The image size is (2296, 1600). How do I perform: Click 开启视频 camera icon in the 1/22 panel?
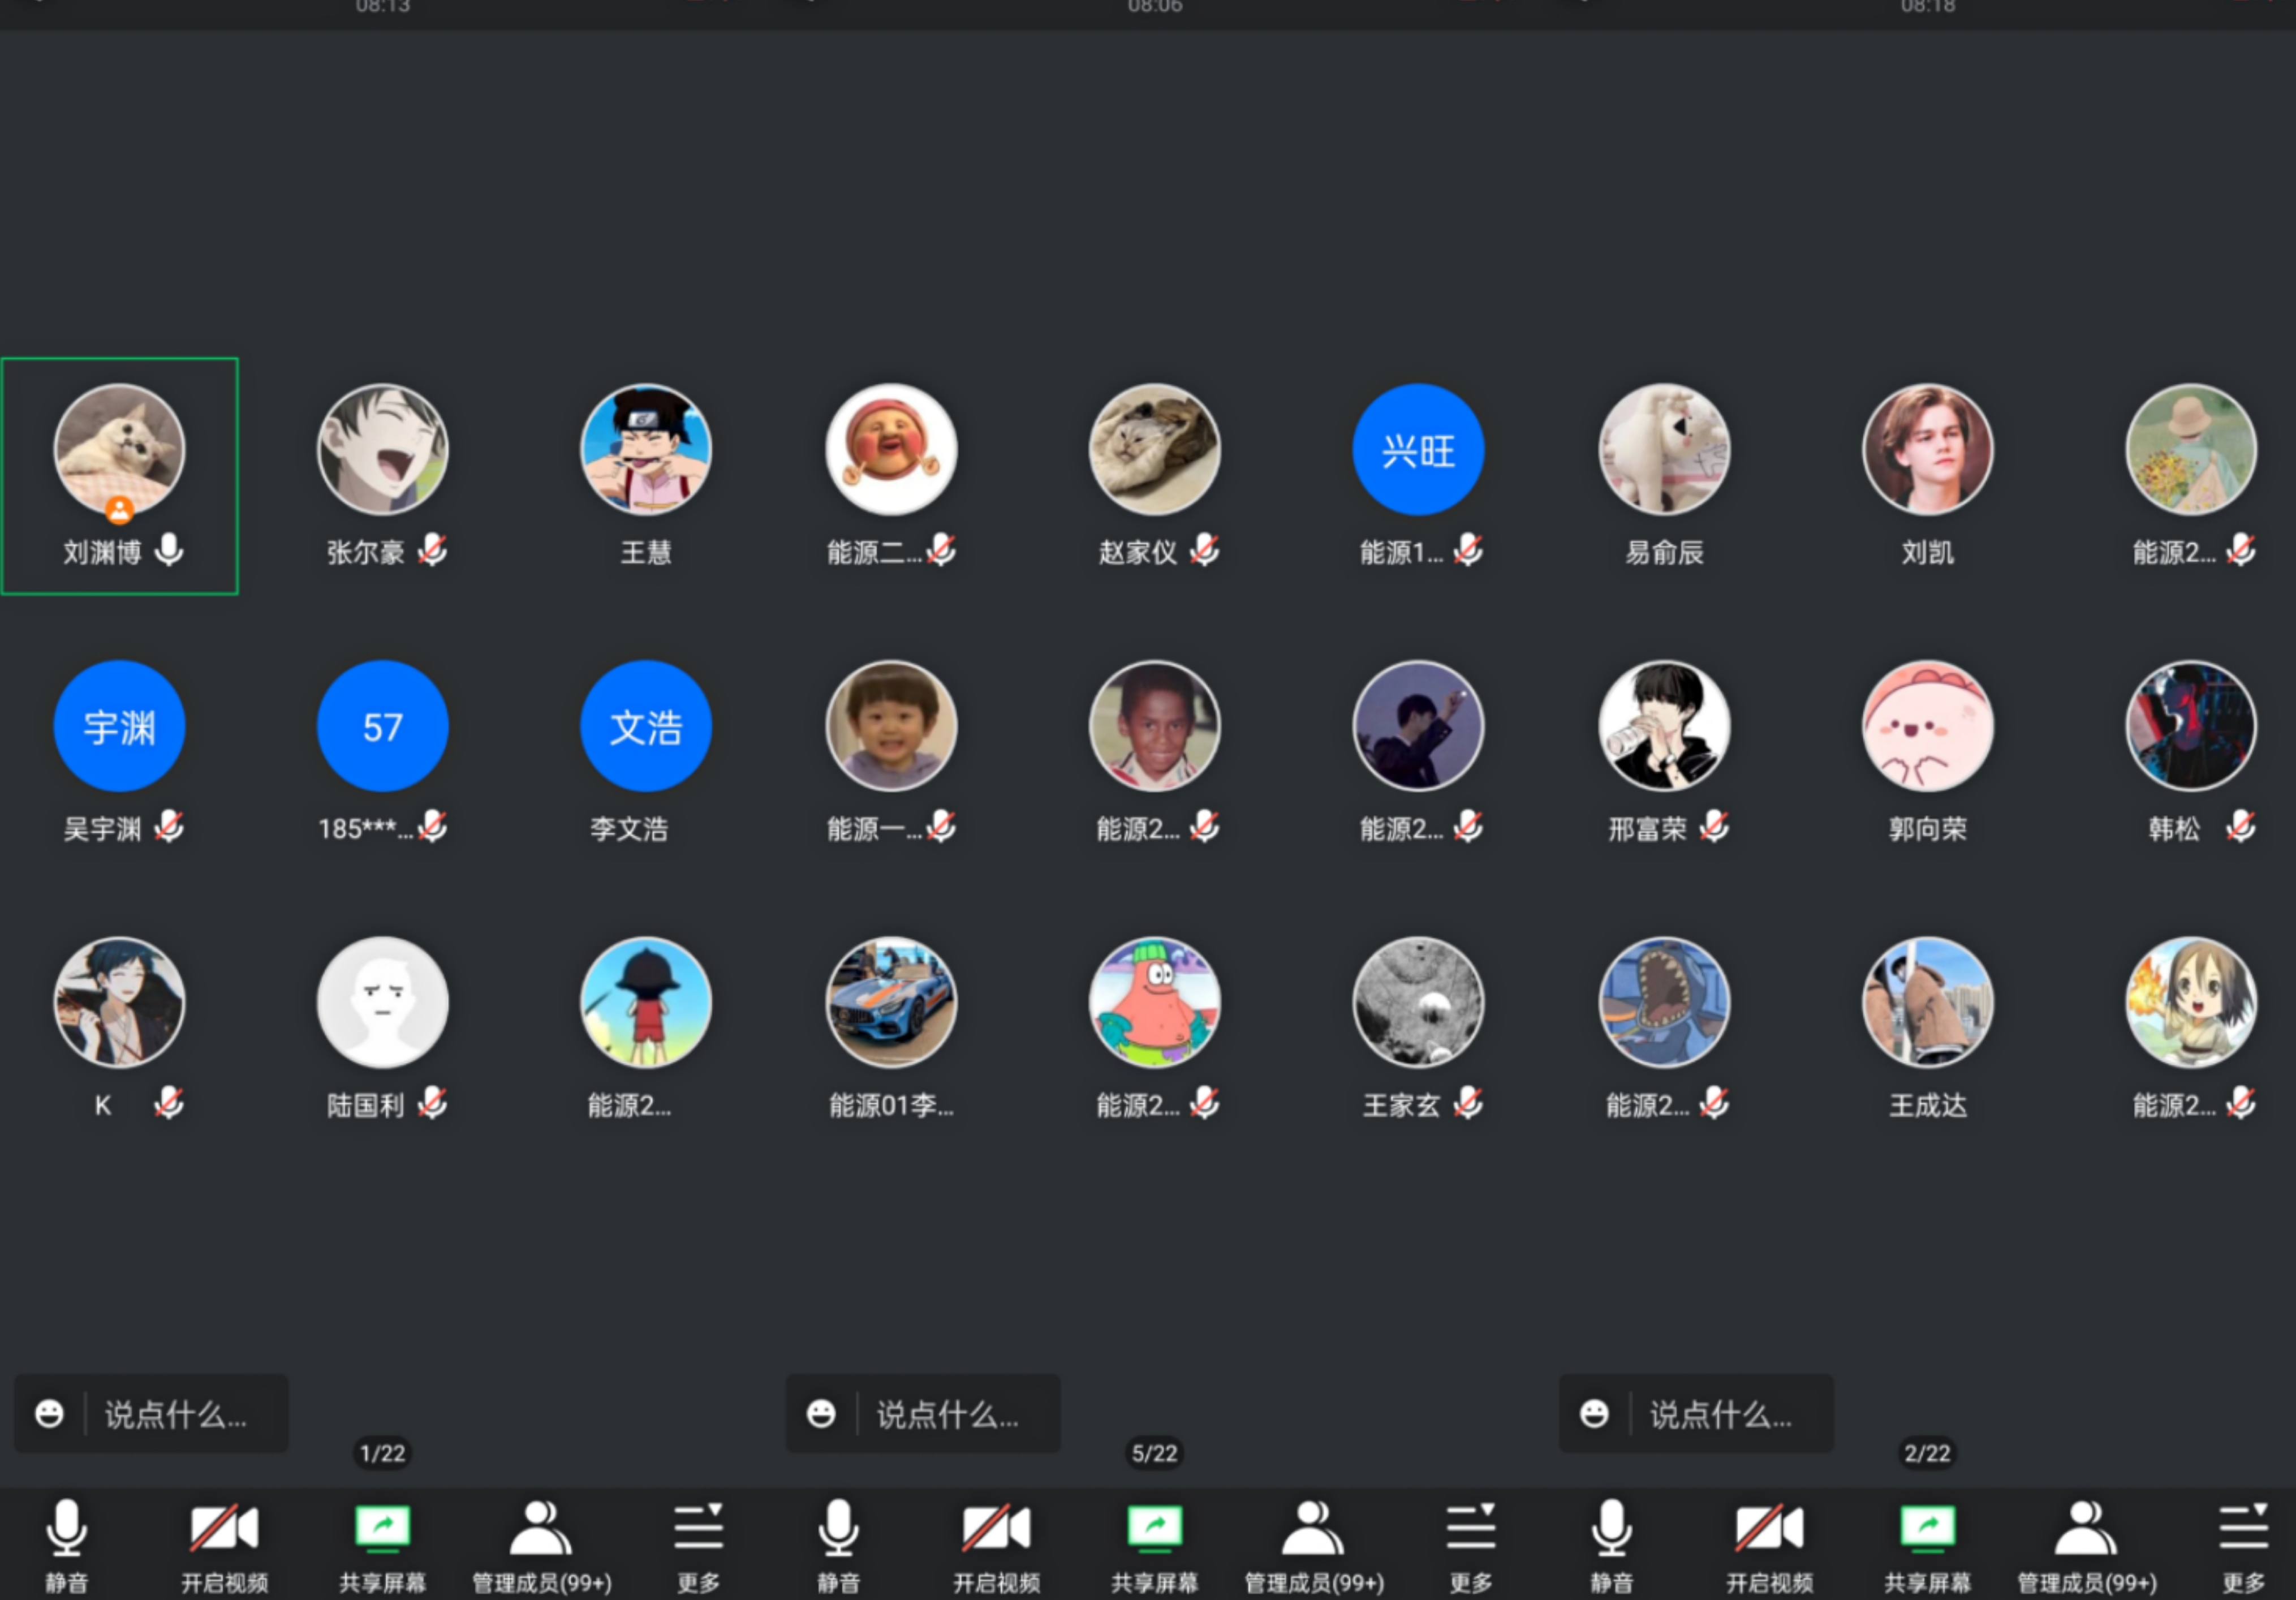coord(224,1528)
